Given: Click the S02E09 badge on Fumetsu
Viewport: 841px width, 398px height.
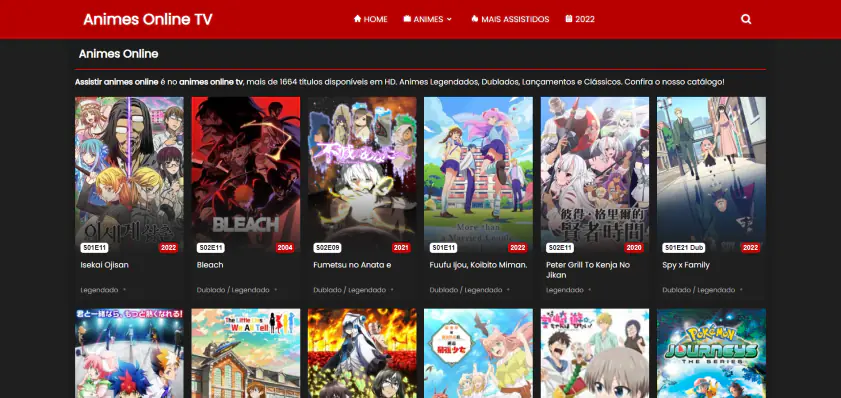Looking at the screenshot, I should pos(327,248).
